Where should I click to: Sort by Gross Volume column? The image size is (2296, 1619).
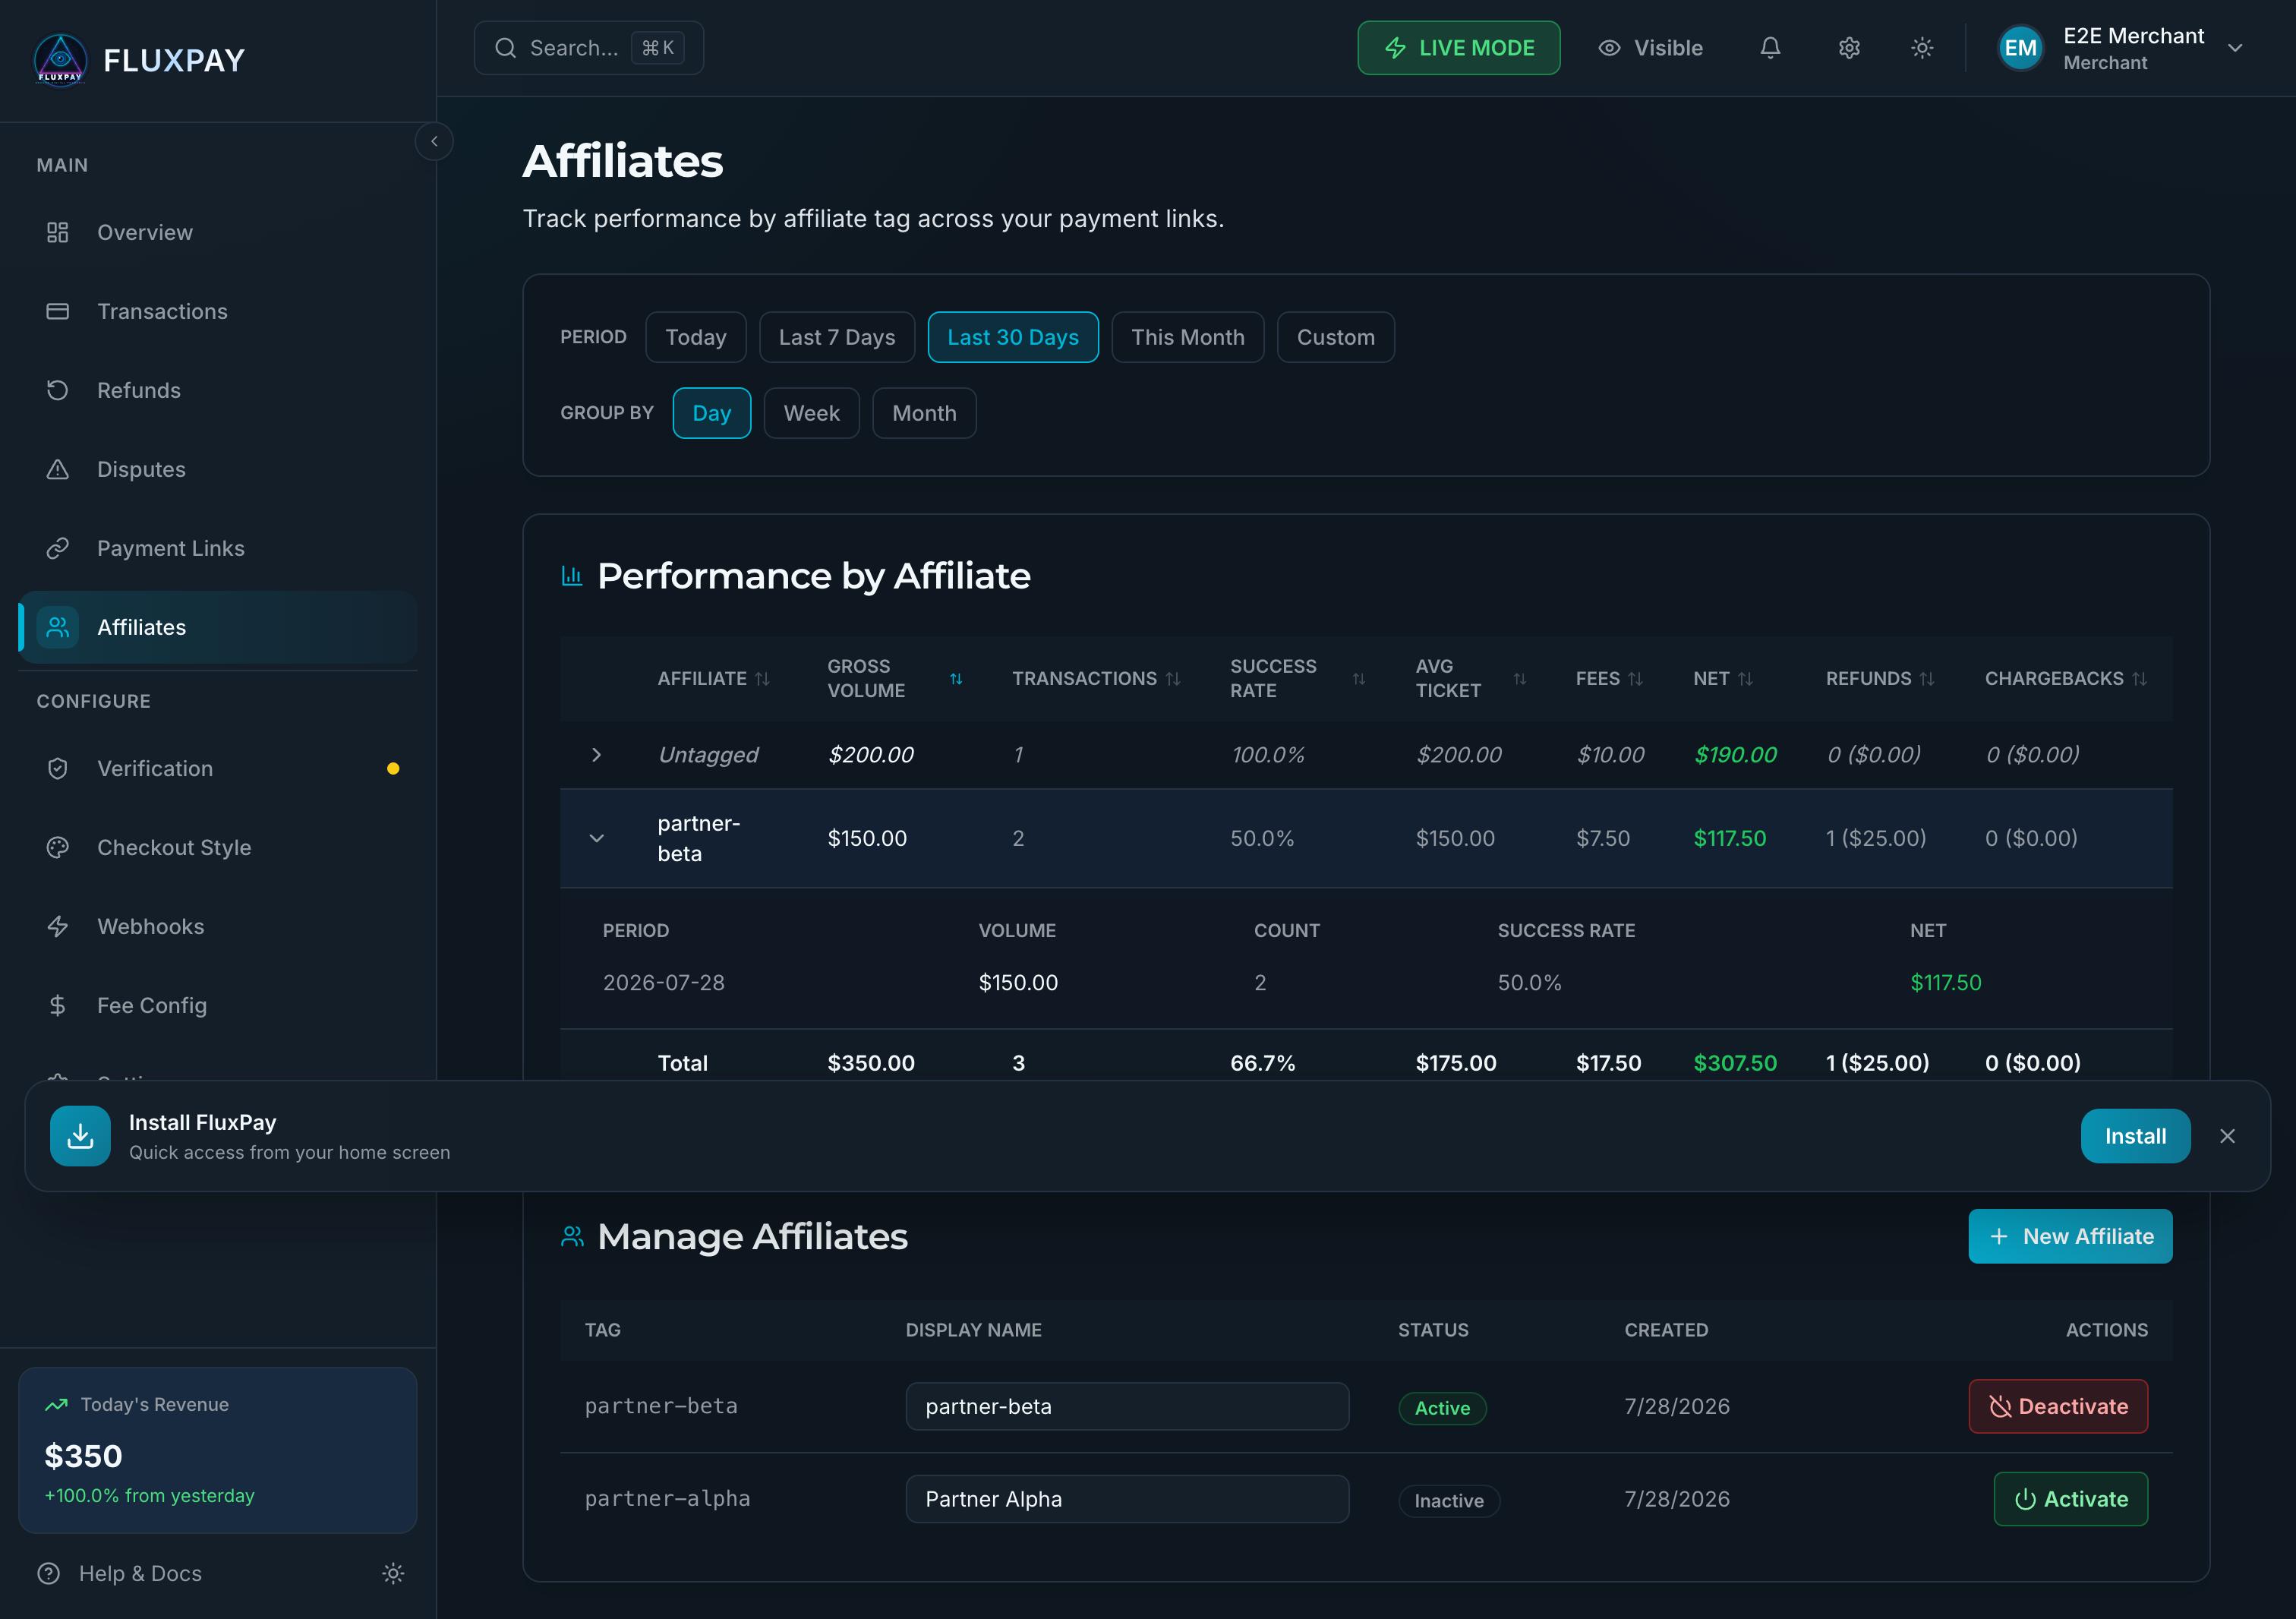coord(894,678)
